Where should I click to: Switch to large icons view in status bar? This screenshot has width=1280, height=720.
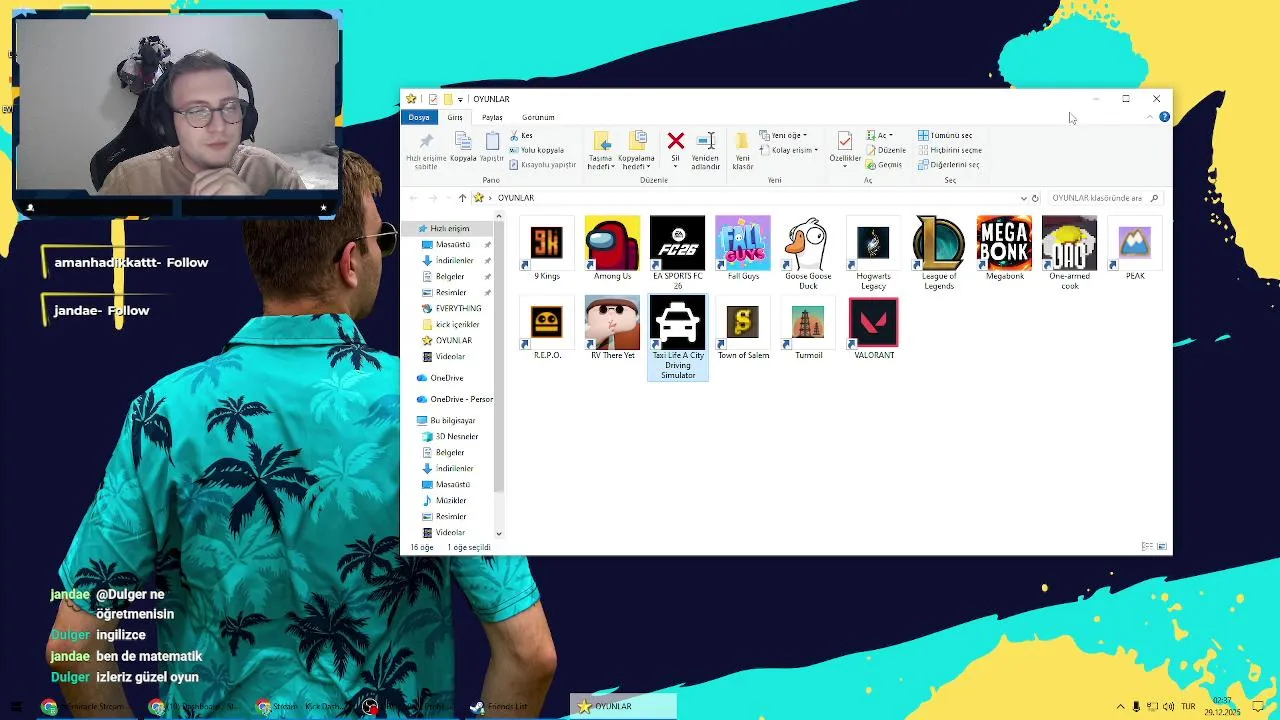tap(1162, 547)
